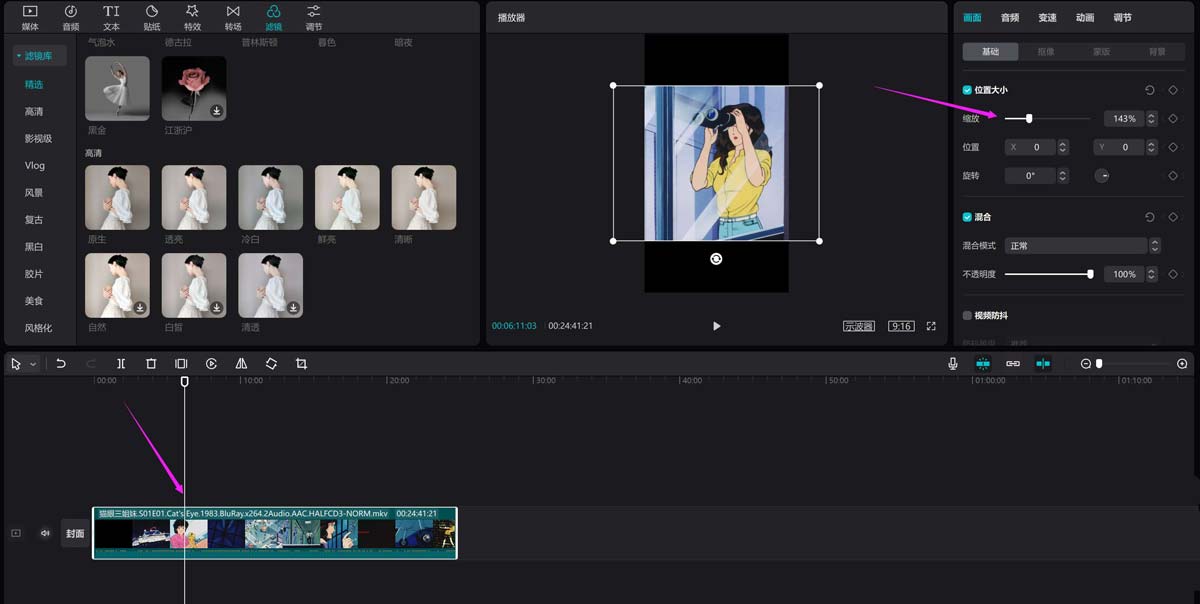The width and height of the screenshot is (1200, 604).
Task: Click the 不透明度 percentage stepper arrows
Action: [1152, 274]
